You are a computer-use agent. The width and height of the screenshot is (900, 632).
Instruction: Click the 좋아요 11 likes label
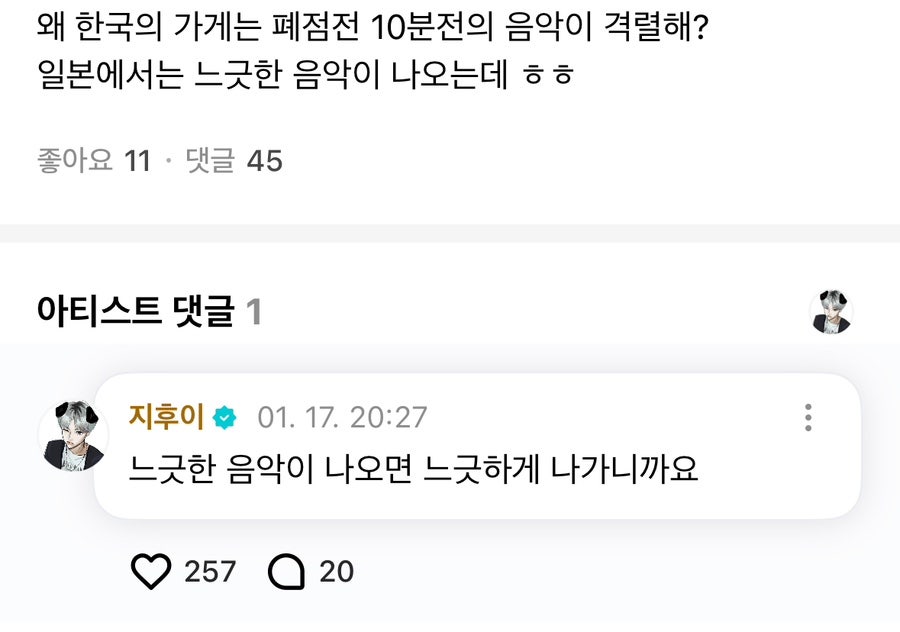click(93, 160)
